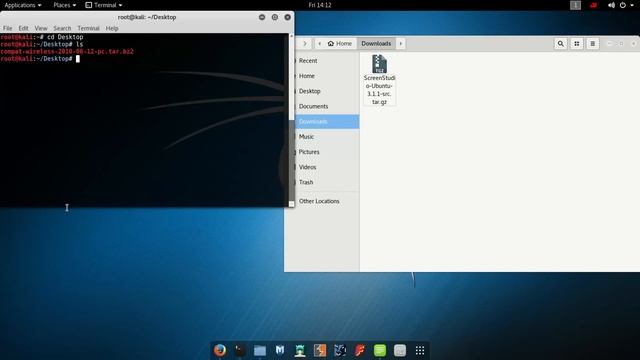Click the terminal prompt cursor line
The image size is (640, 360).
(x=40, y=59)
